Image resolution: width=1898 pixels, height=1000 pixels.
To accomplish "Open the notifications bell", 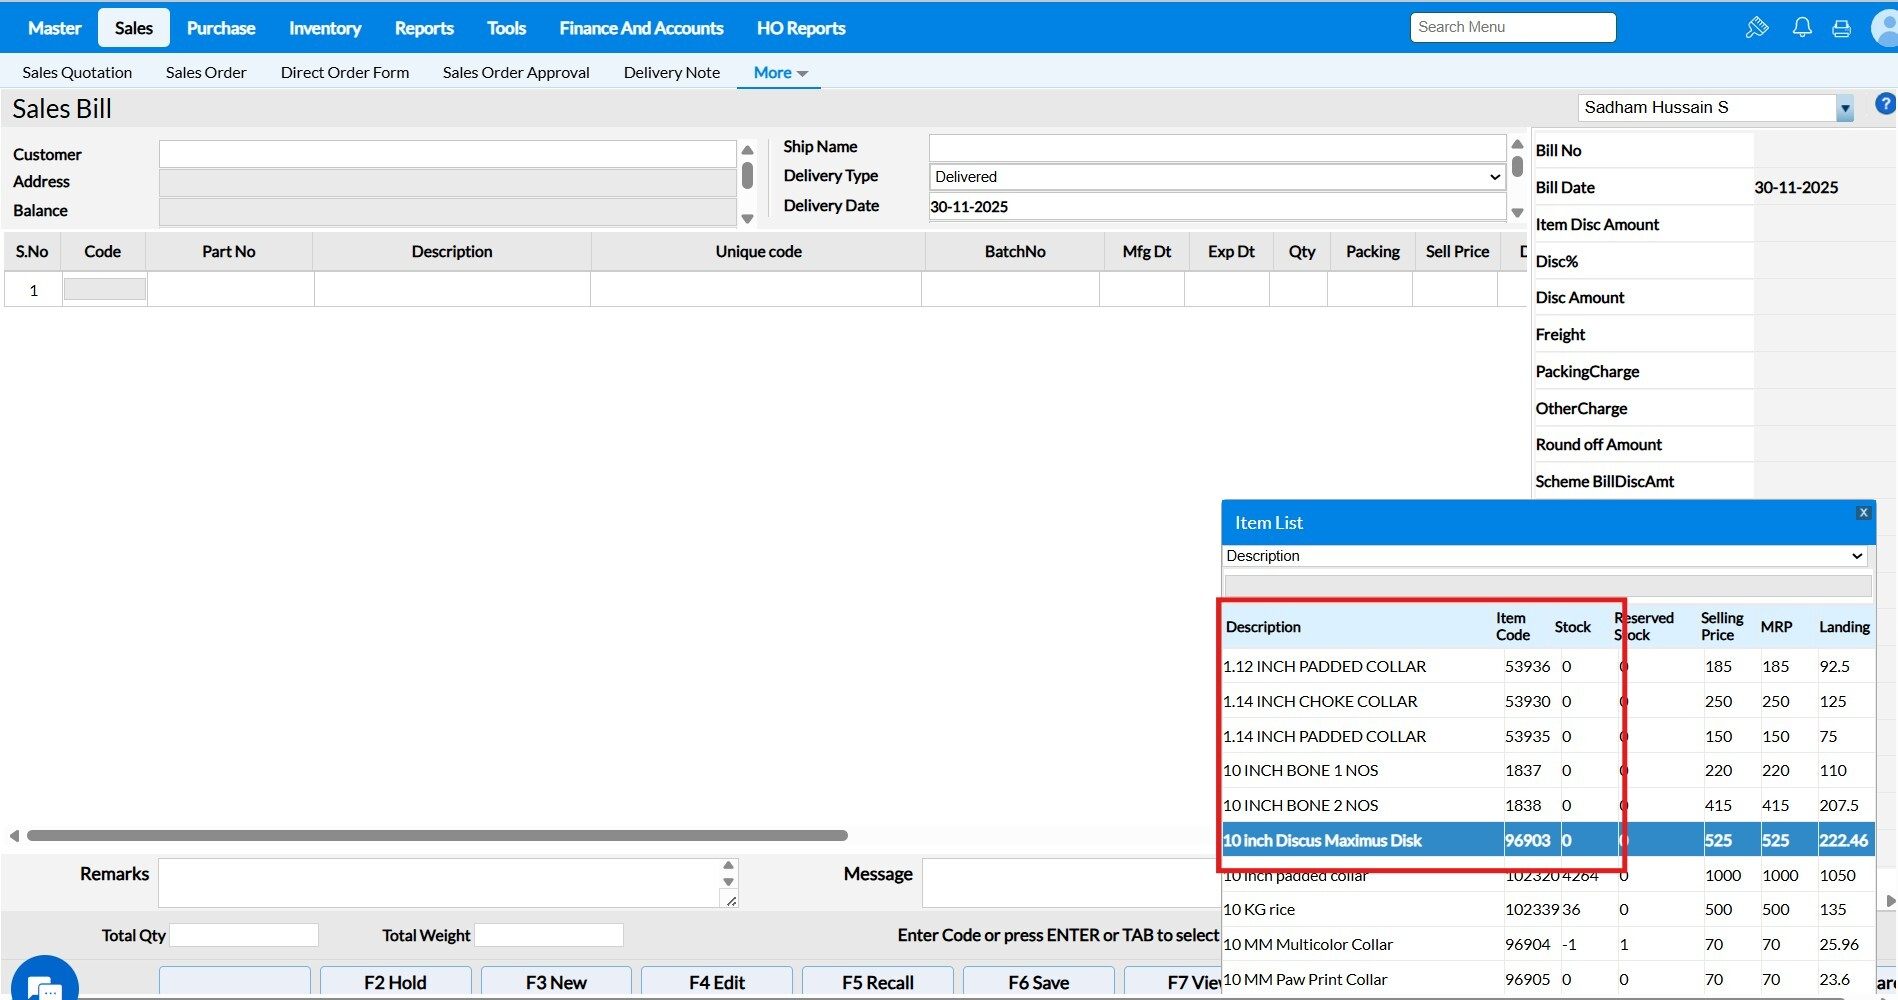I will (x=1801, y=28).
